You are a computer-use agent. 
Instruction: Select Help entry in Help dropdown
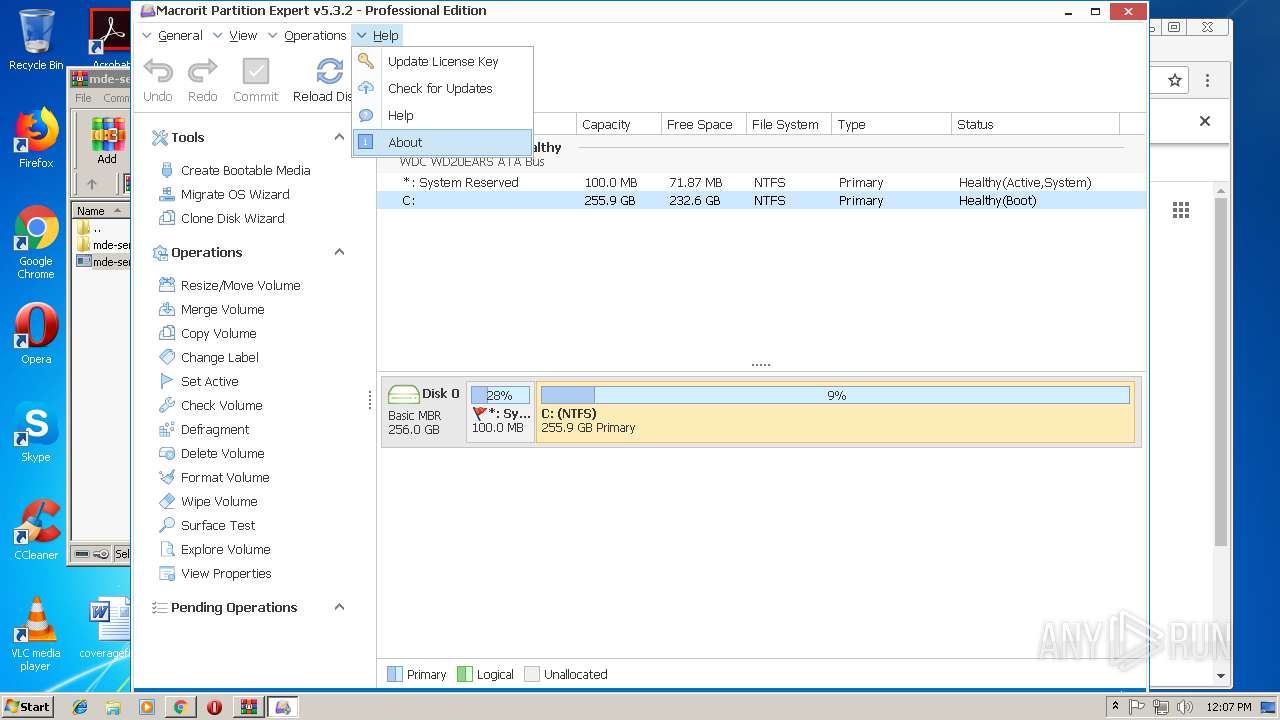tap(442, 115)
